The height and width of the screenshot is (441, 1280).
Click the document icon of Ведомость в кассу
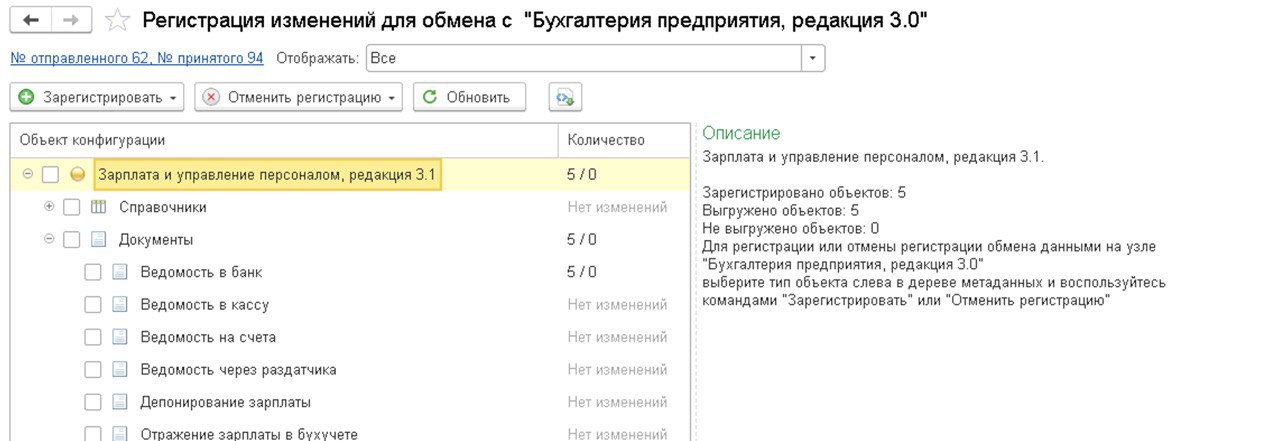click(120, 305)
